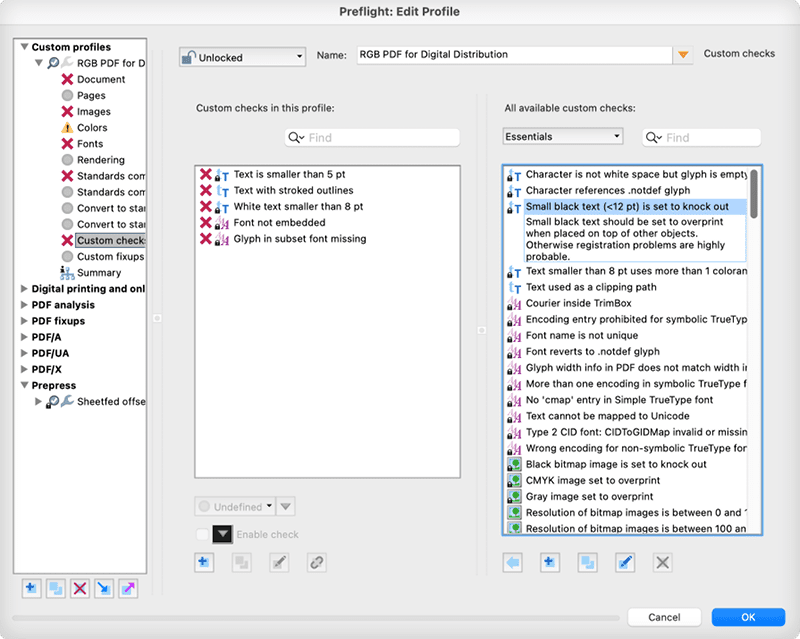Open the orange Custom checks dropdown arrow
The width and height of the screenshot is (800, 639).
pyautogui.click(x=684, y=55)
